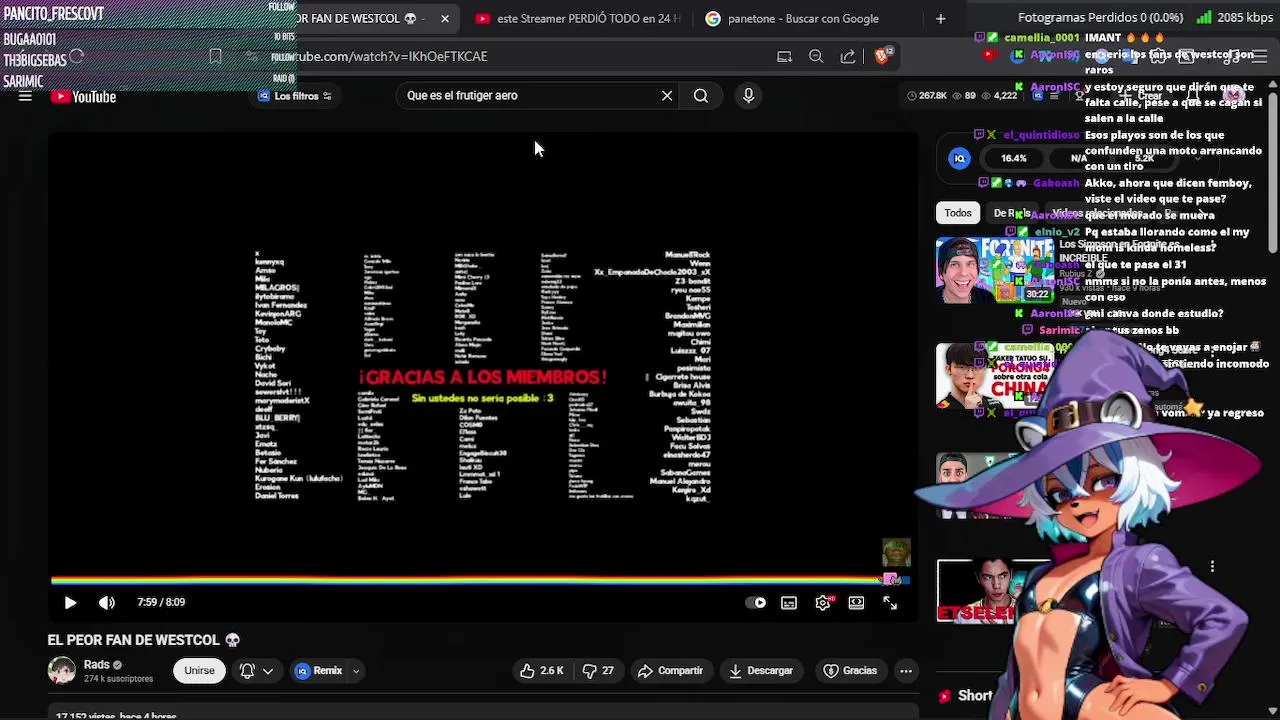The width and height of the screenshot is (1280, 720).
Task: Click the cast/install icon in address bar
Action: tap(784, 56)
